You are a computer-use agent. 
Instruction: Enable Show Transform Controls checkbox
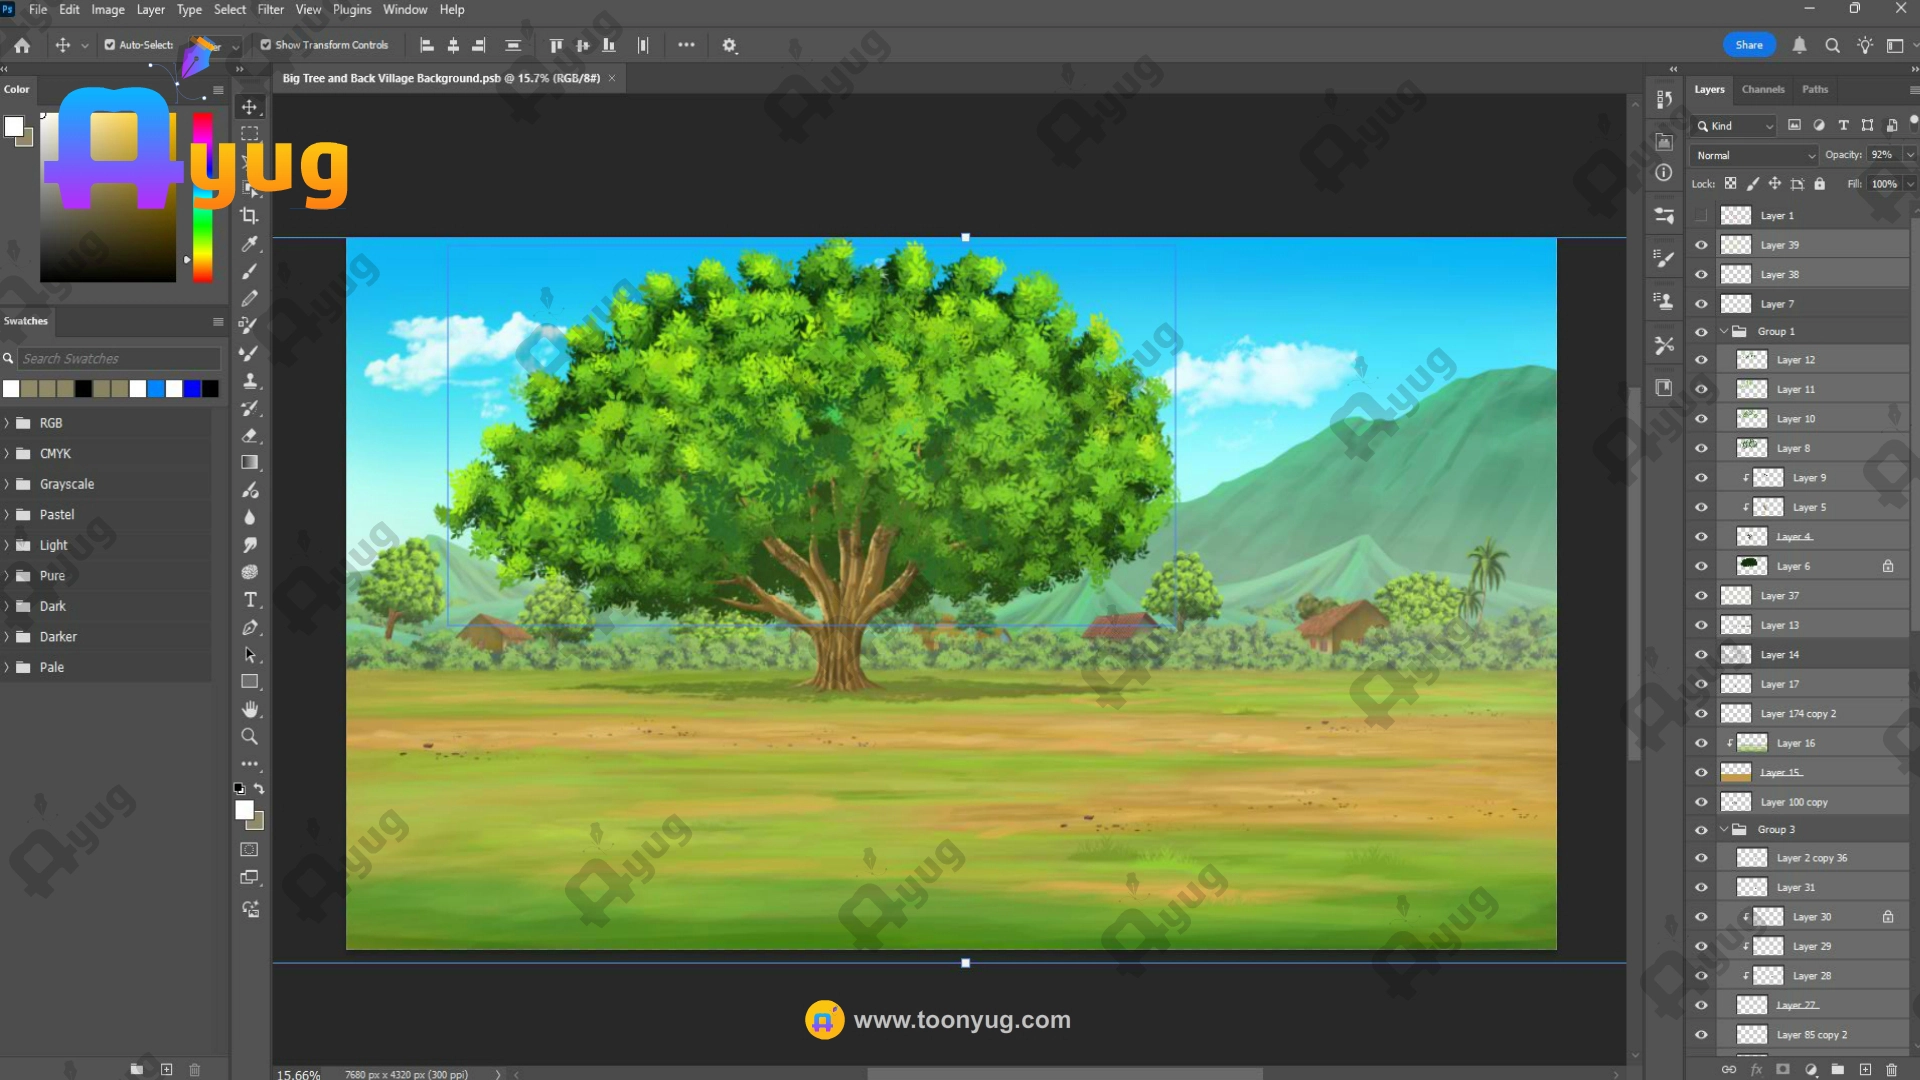pos(266,45)
